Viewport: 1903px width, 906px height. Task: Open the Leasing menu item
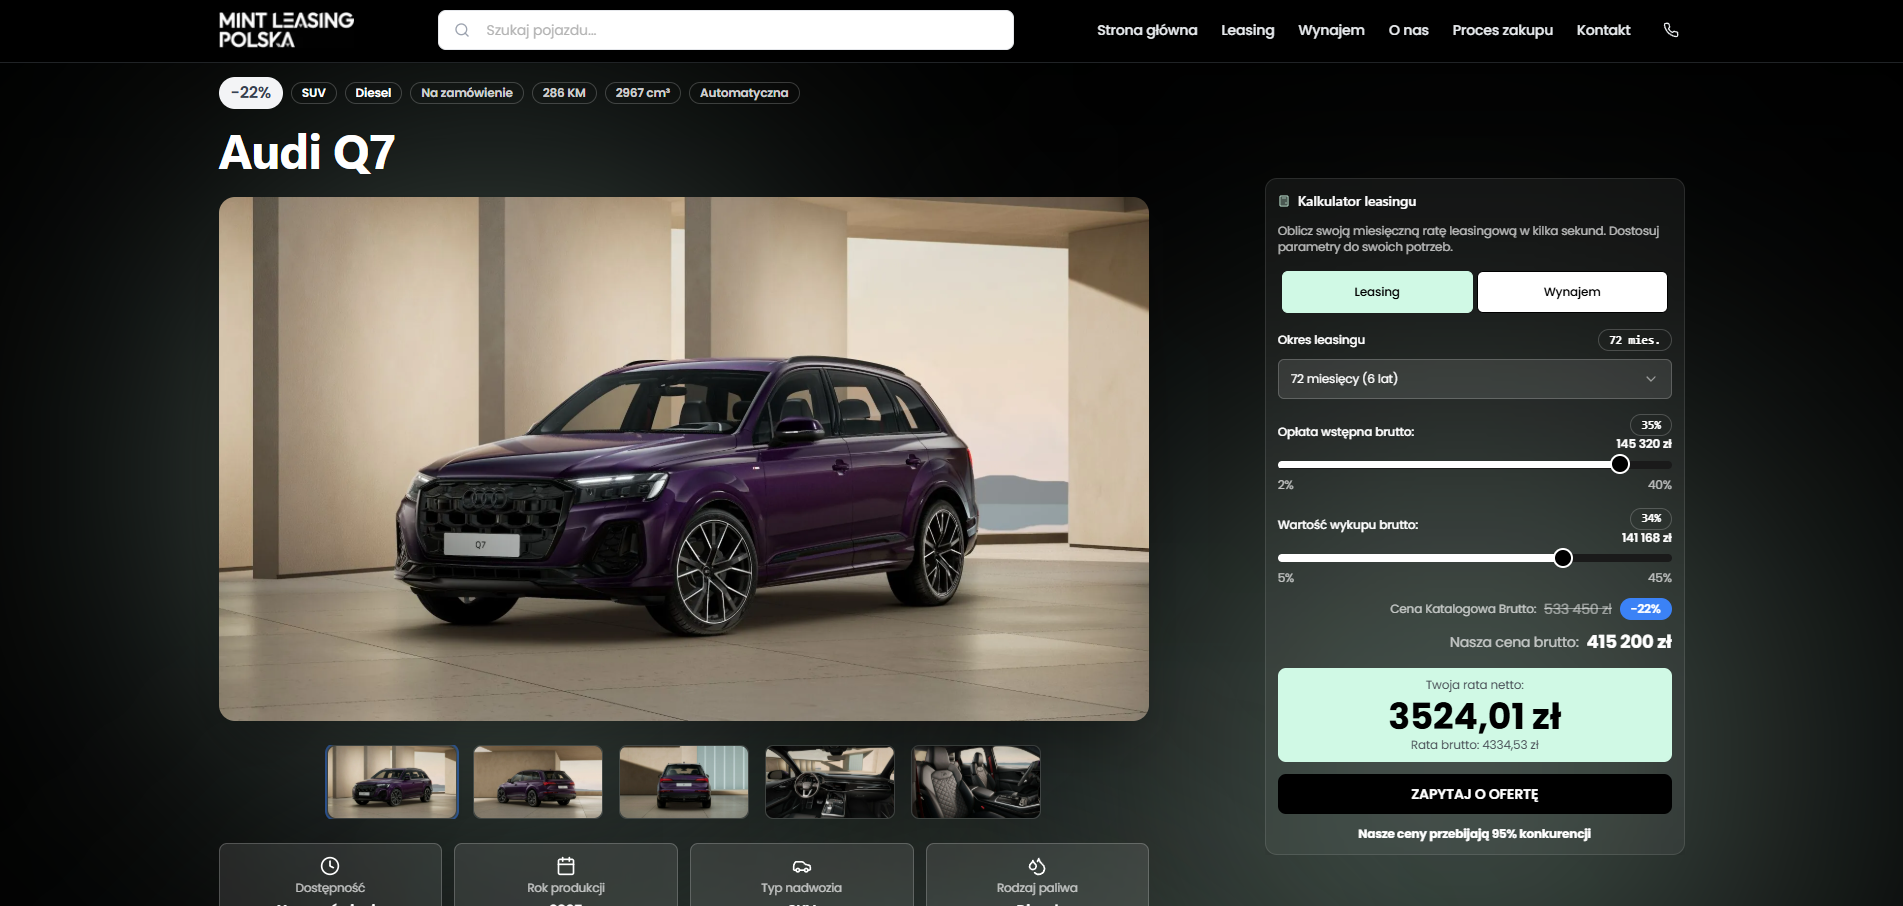pos(1248,30)
